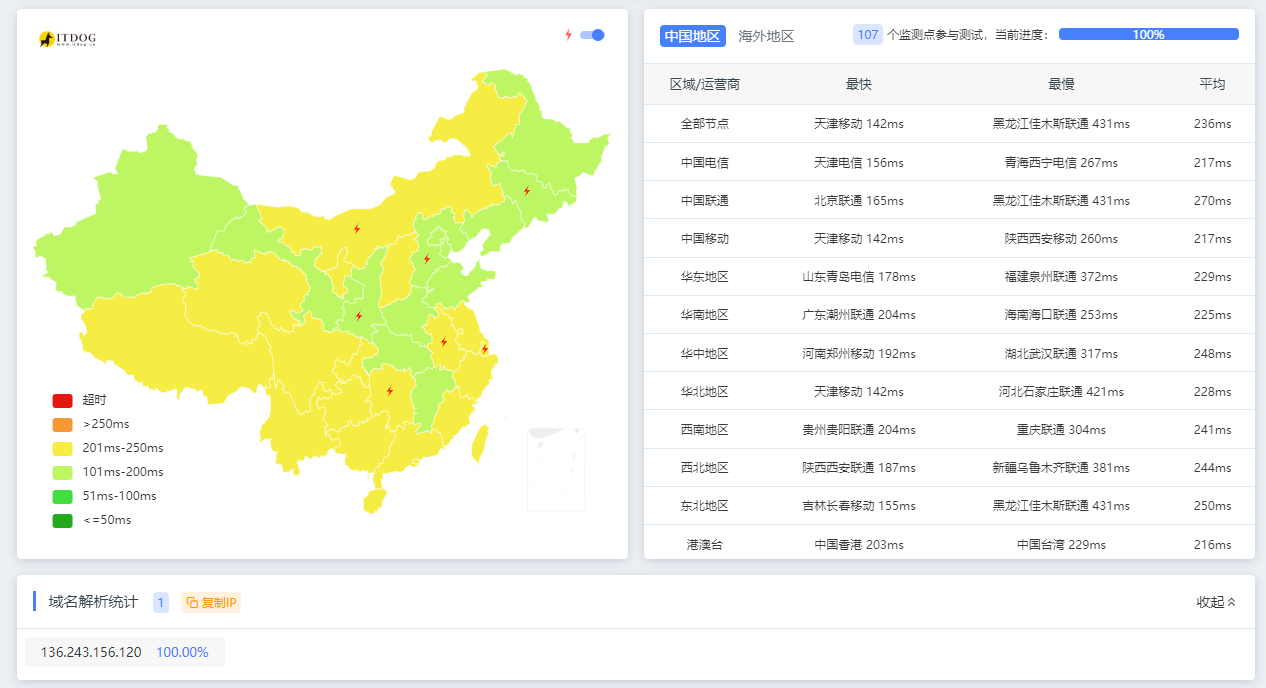Click the lightning marker on Shaanxi province
This screenshot has height=688, width=1266.
(359, 316)
